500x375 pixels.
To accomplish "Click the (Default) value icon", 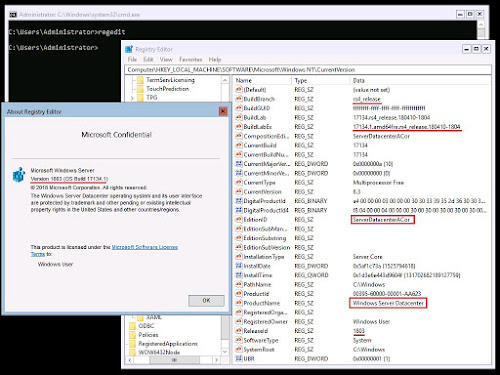I will point(239,90).
